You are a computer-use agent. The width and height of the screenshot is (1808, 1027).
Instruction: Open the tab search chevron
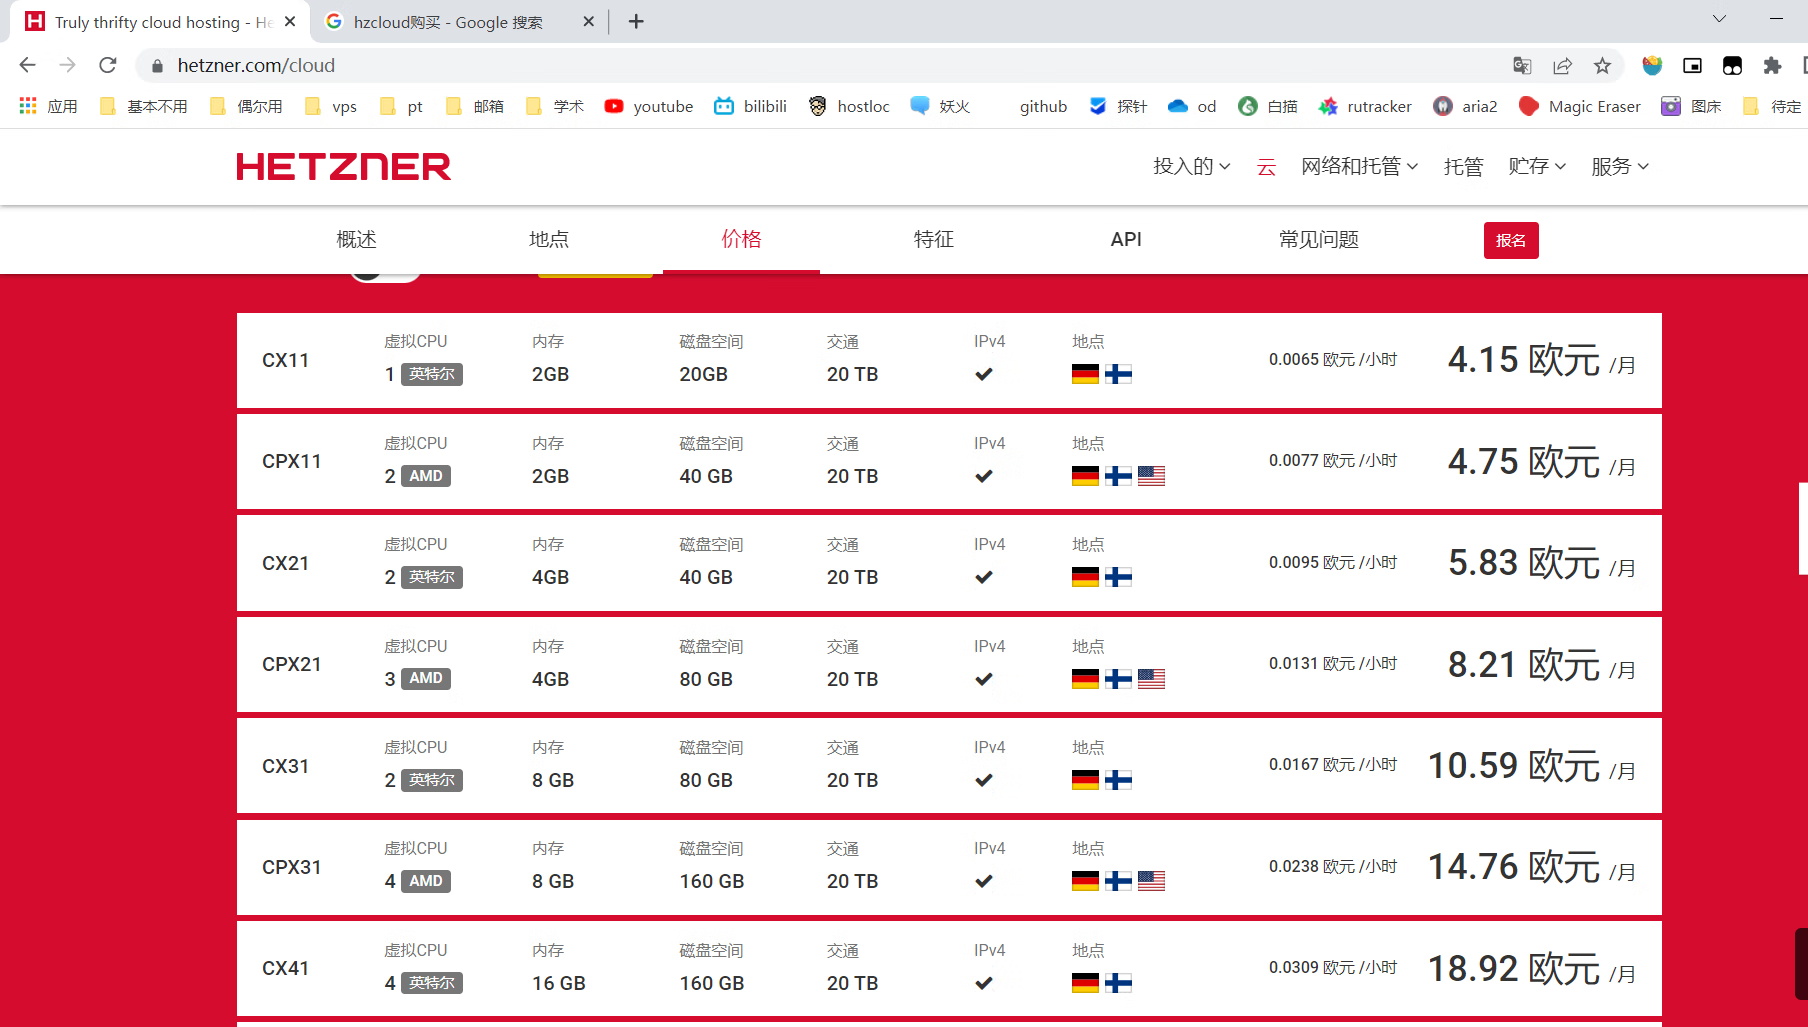coord(1719,18)
